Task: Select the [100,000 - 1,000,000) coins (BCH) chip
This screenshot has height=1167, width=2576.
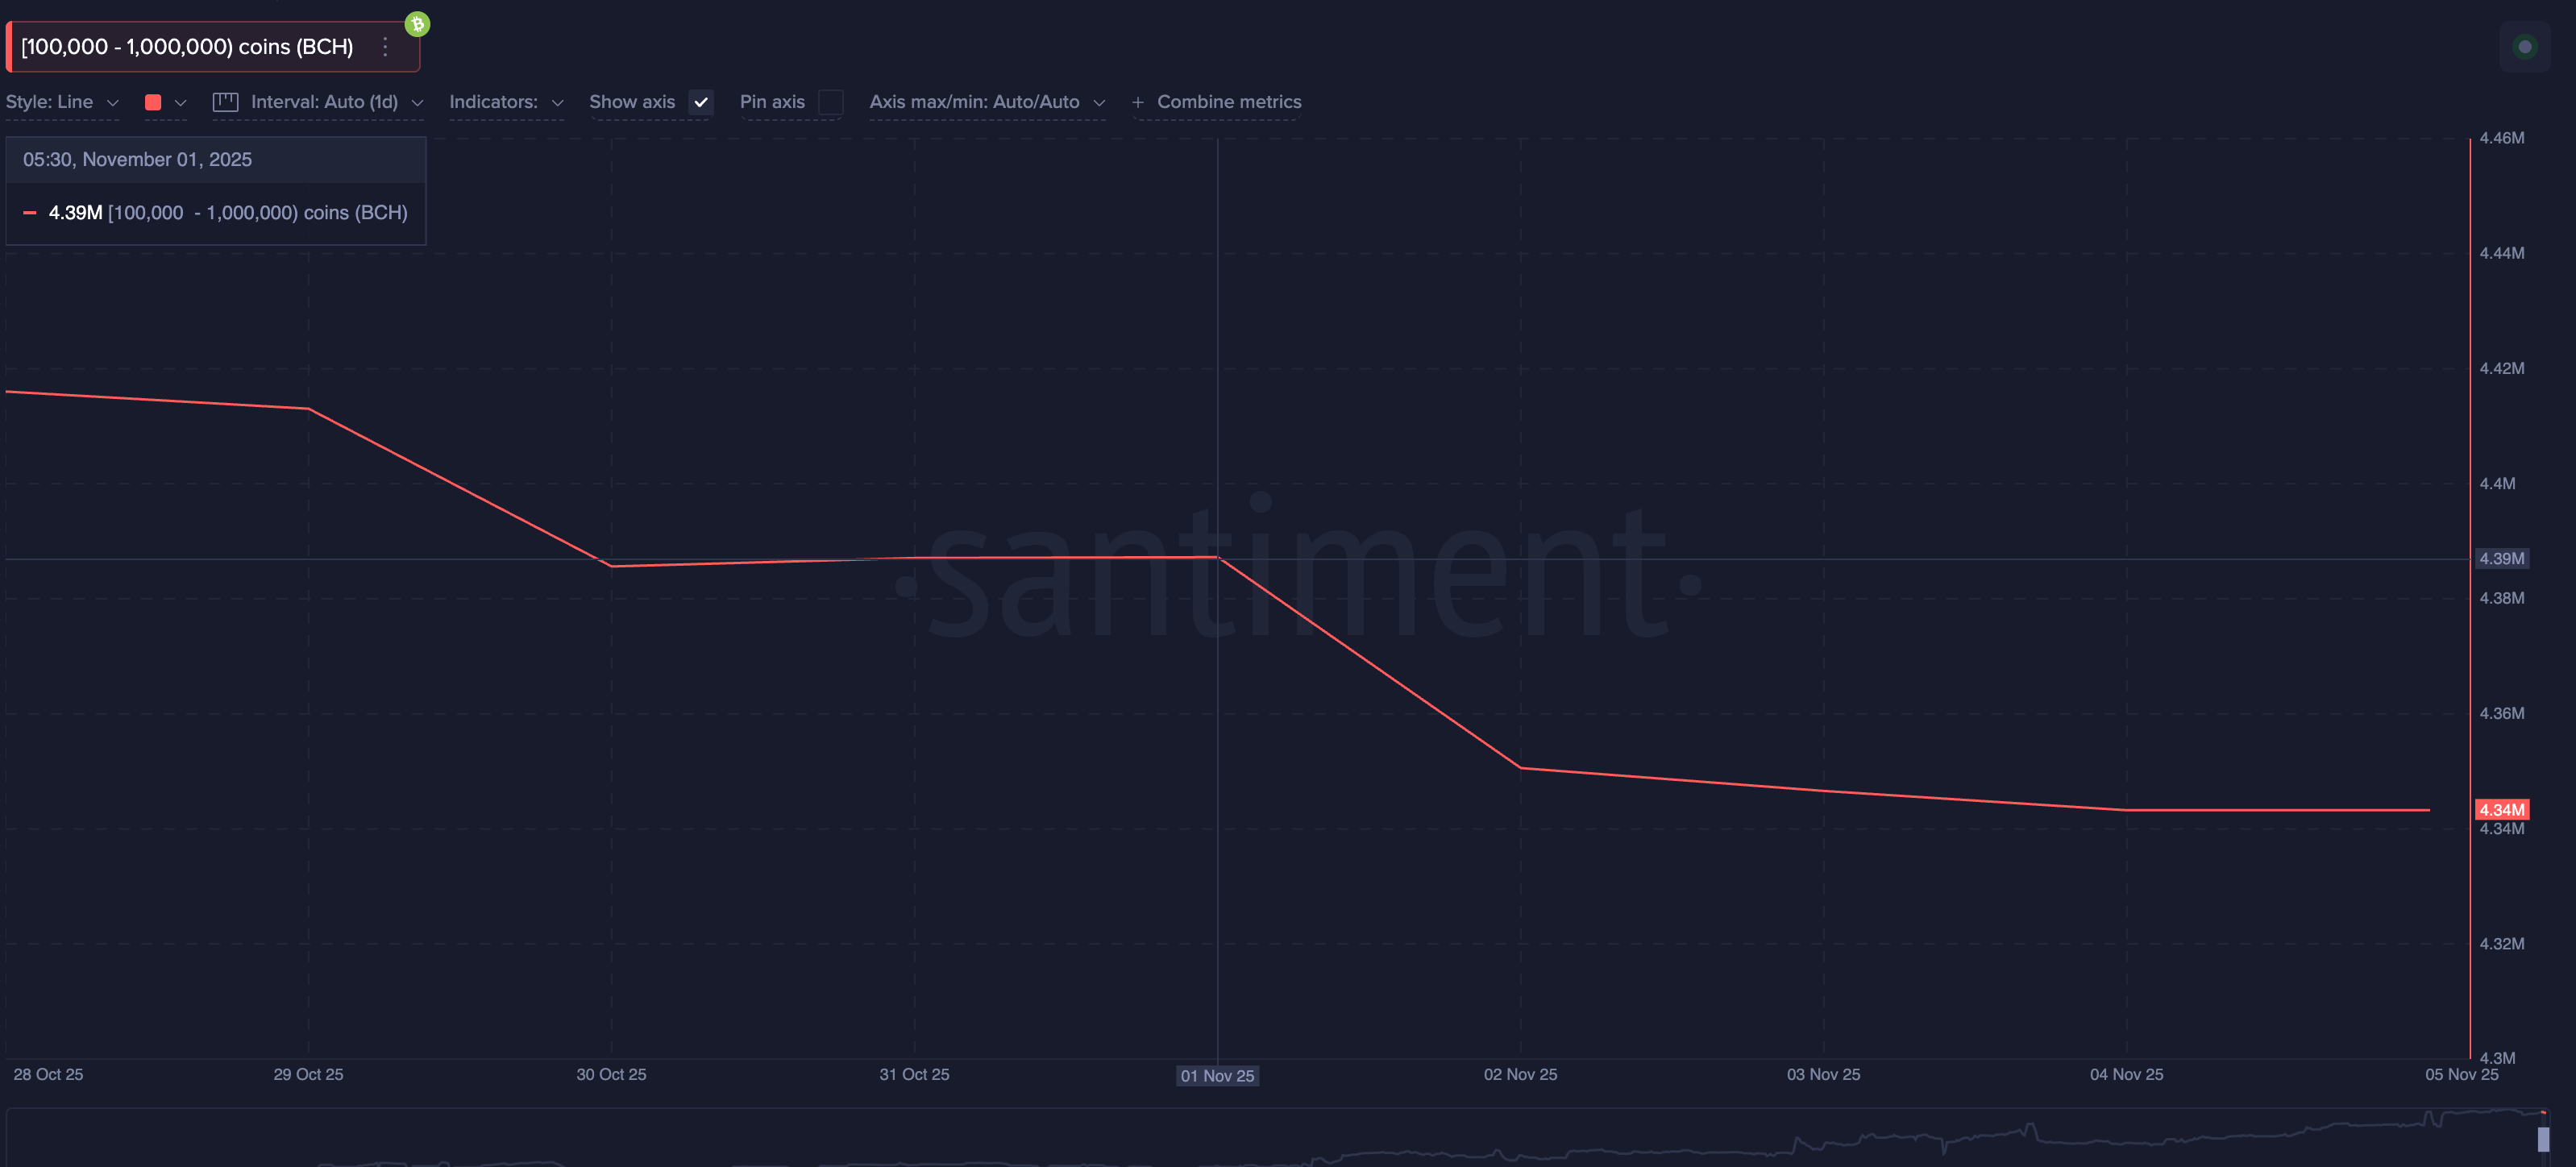Action: (187, 46)
